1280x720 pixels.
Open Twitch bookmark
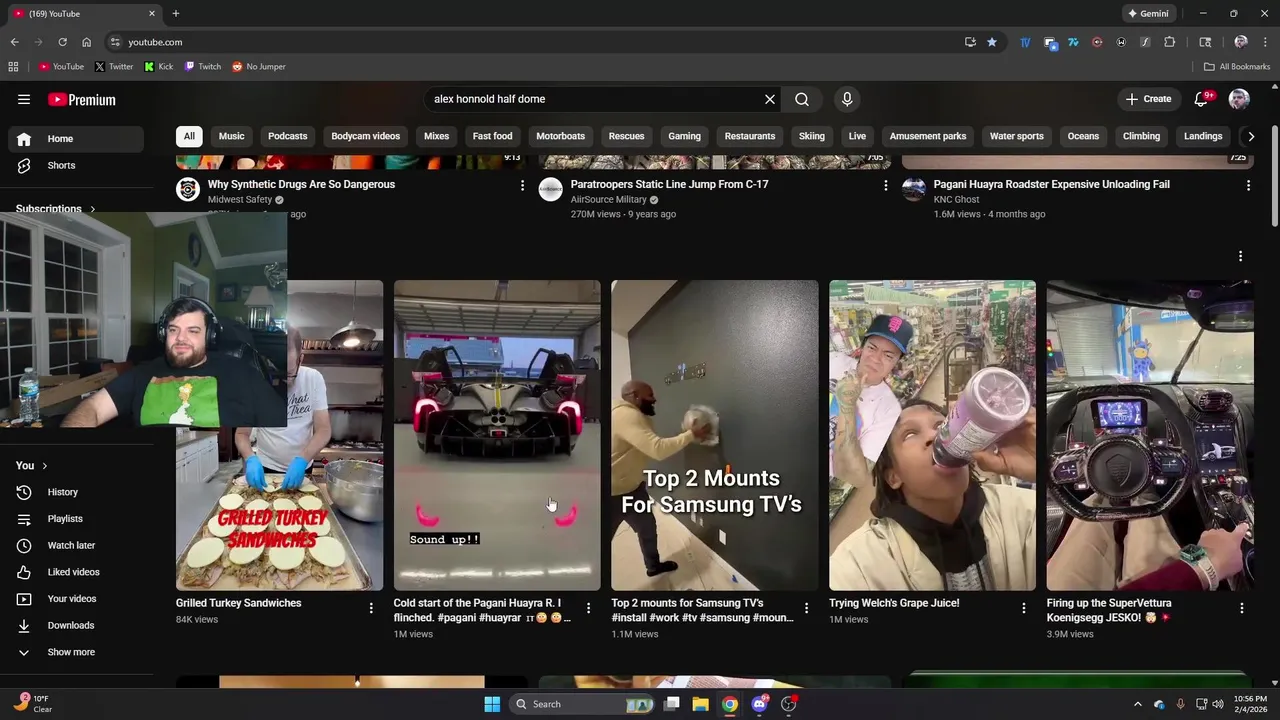(x=203, y=67)
